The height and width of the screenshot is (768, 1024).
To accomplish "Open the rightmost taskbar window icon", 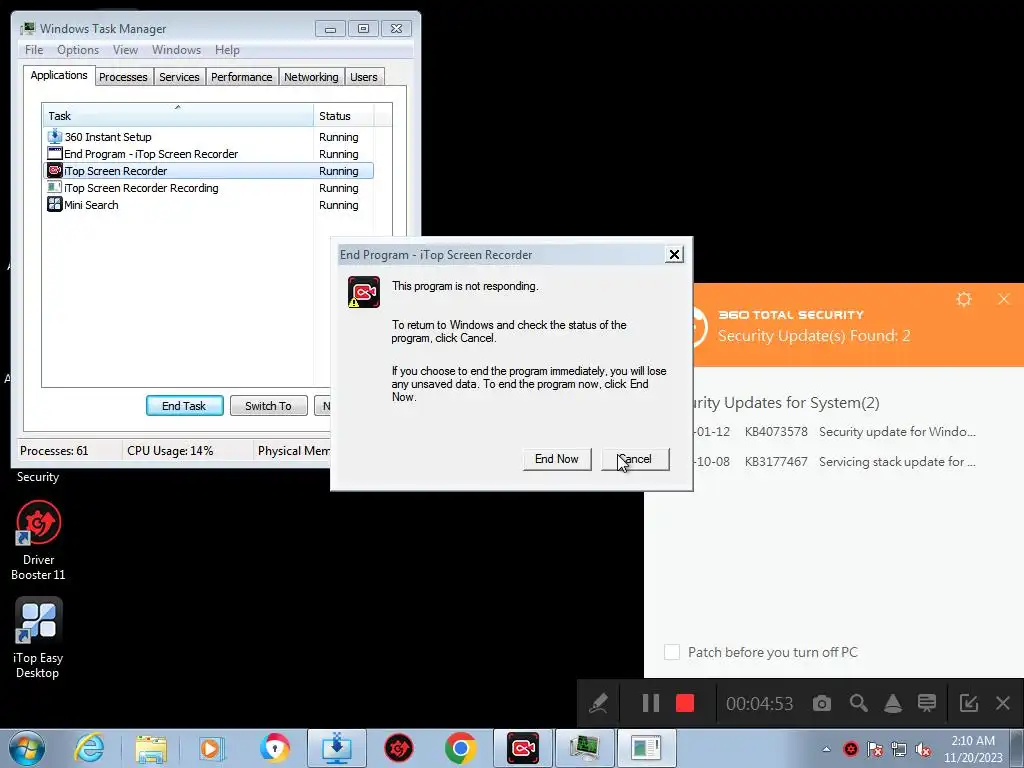I will [x=647, y=748].
